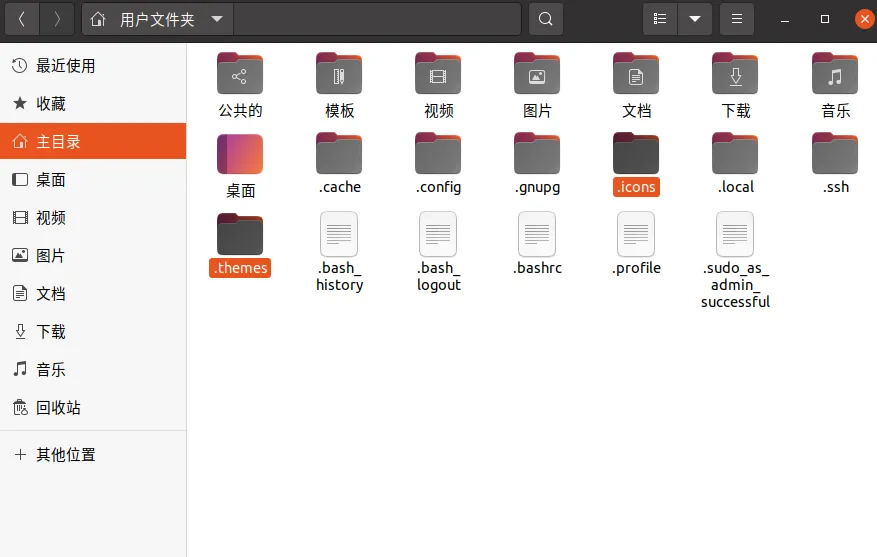Open 回收站 trash in the sidebar
The width and height of the screenshot is (877, 557).
(x=58, y=408)
